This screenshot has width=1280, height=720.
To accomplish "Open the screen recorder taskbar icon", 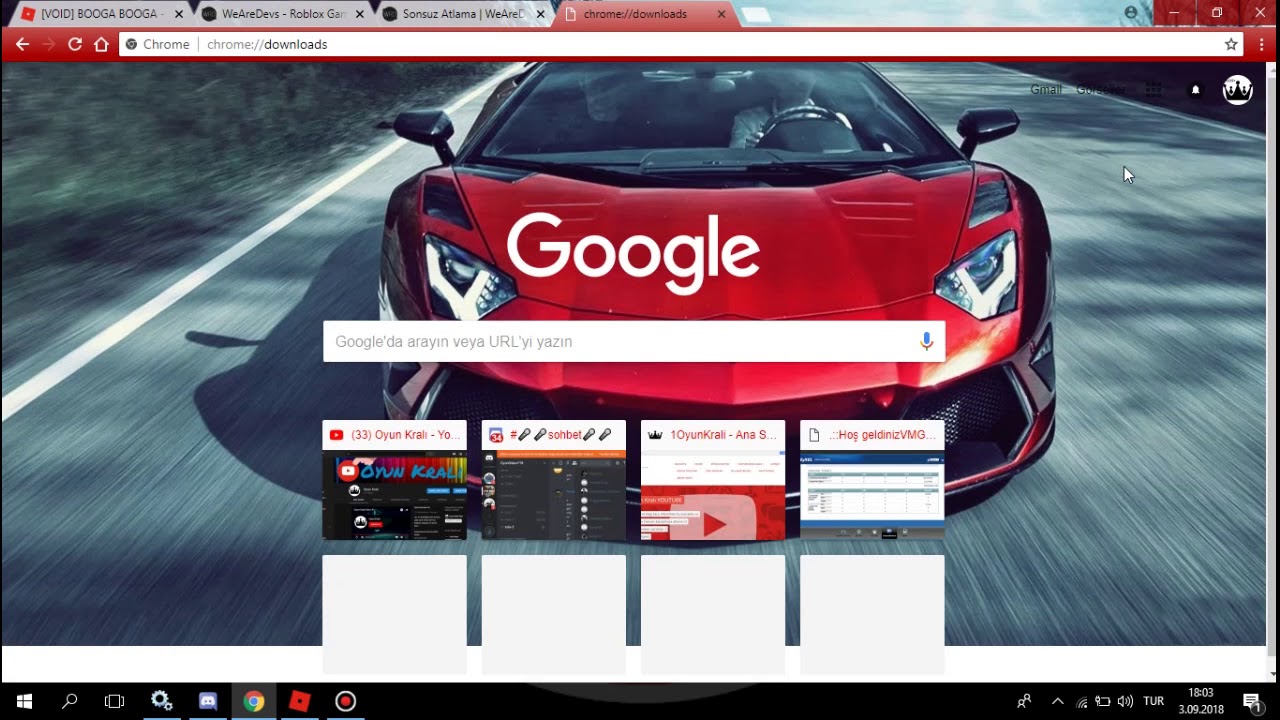I will point(346,701).
